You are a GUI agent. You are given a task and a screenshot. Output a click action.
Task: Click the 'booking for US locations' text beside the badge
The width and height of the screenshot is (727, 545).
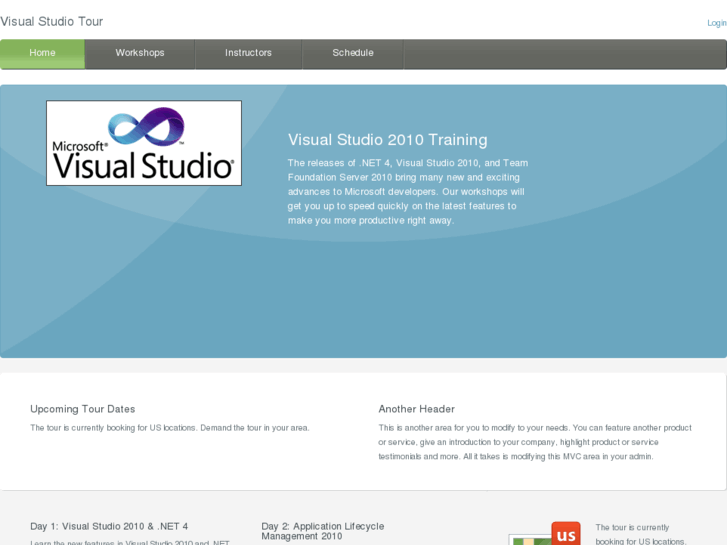coord(640,541)
